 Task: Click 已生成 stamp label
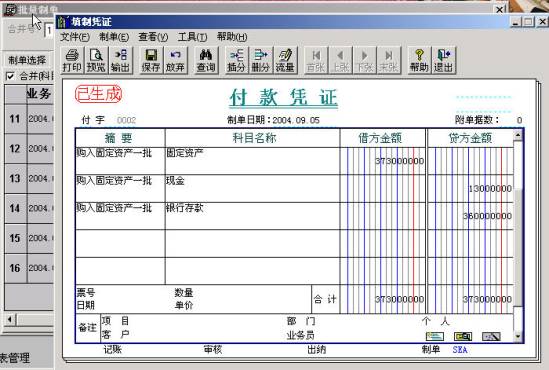click(x=98, y=94)
